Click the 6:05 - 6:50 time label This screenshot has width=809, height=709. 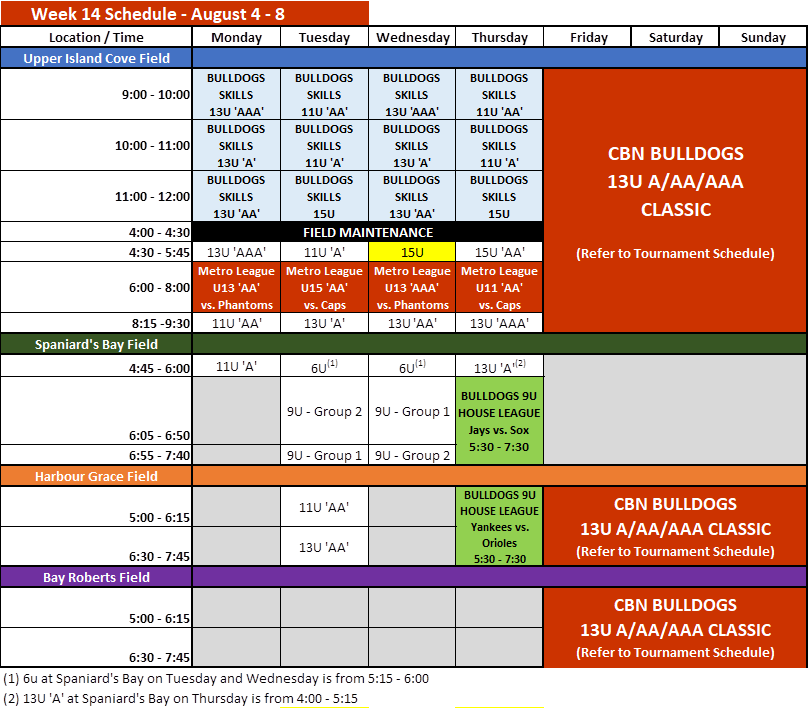coord(96,411)
